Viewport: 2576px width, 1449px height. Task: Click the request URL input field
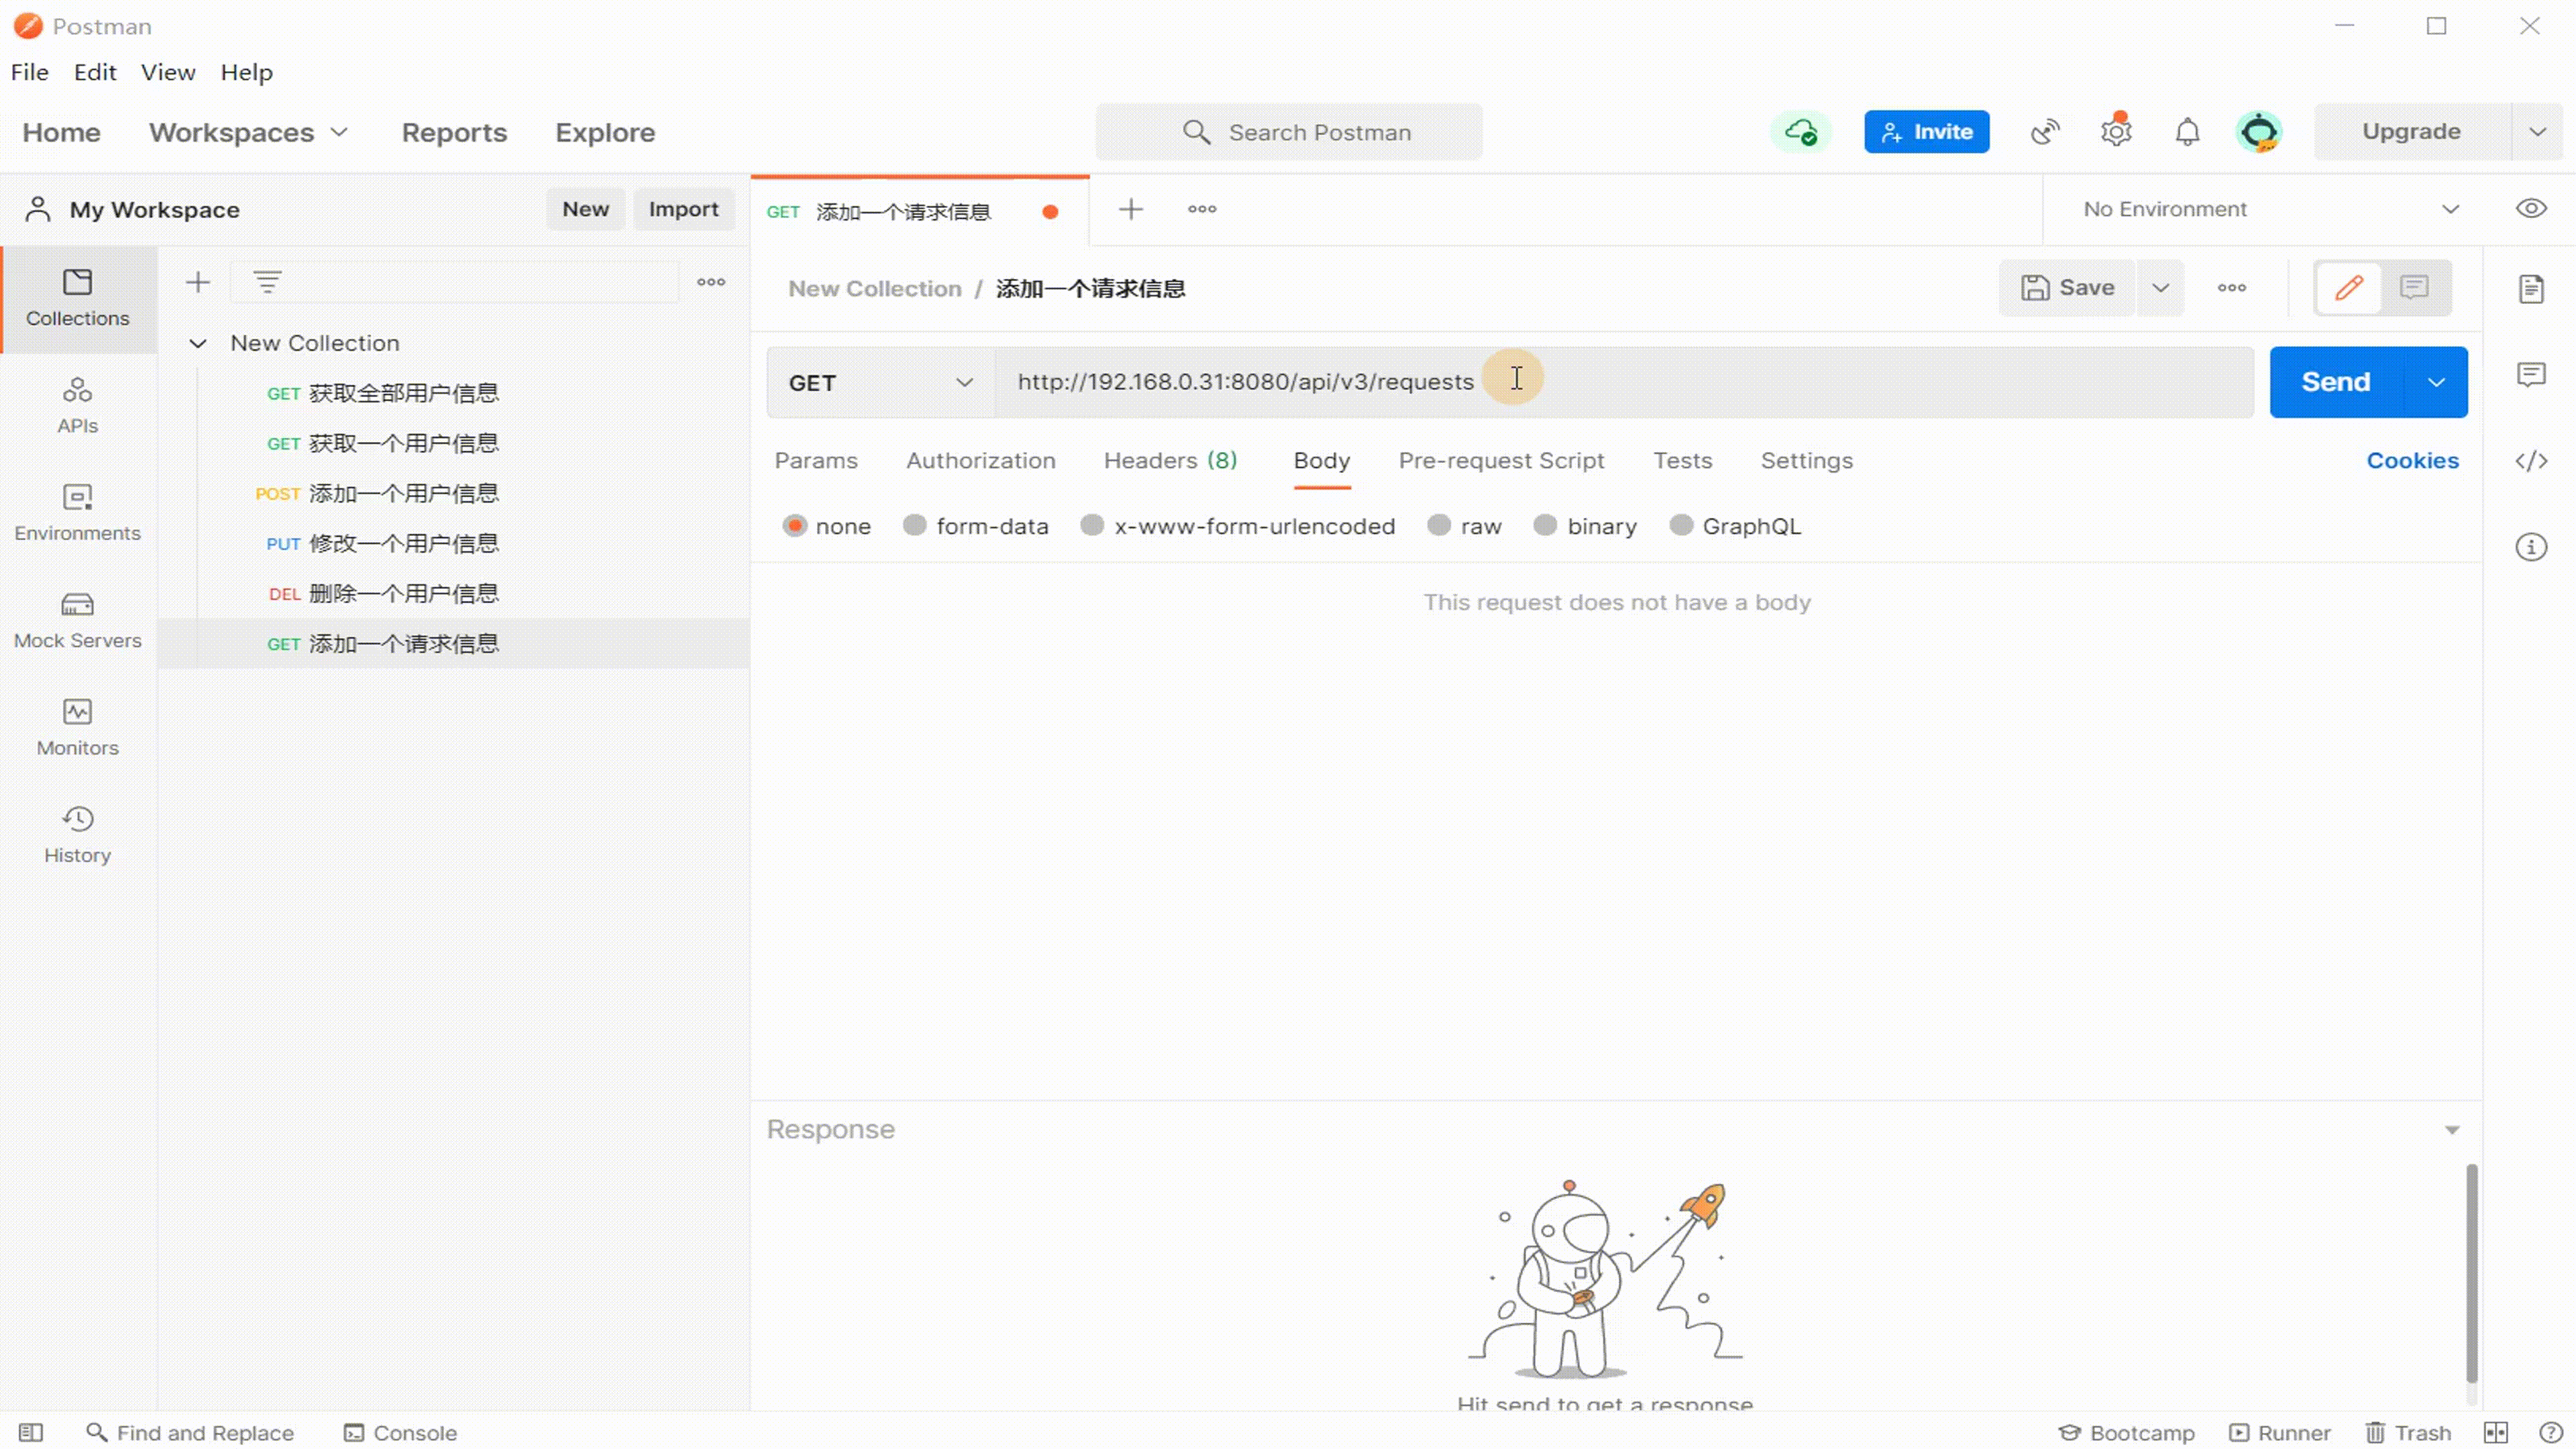pyautogui.click(x=1624, y=382)
